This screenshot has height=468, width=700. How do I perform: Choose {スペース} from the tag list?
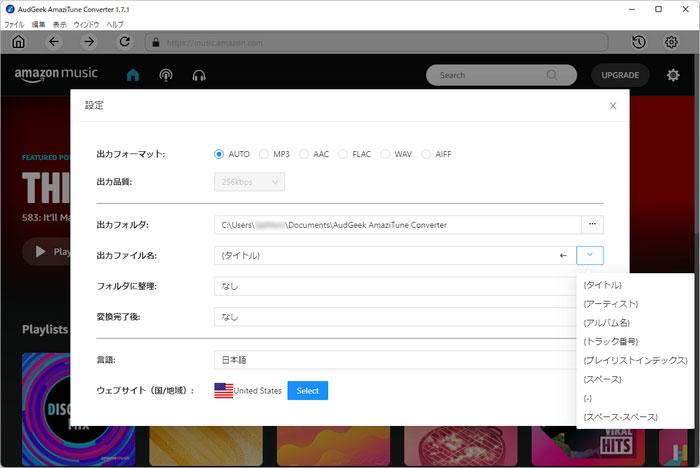tap(602, 379)
